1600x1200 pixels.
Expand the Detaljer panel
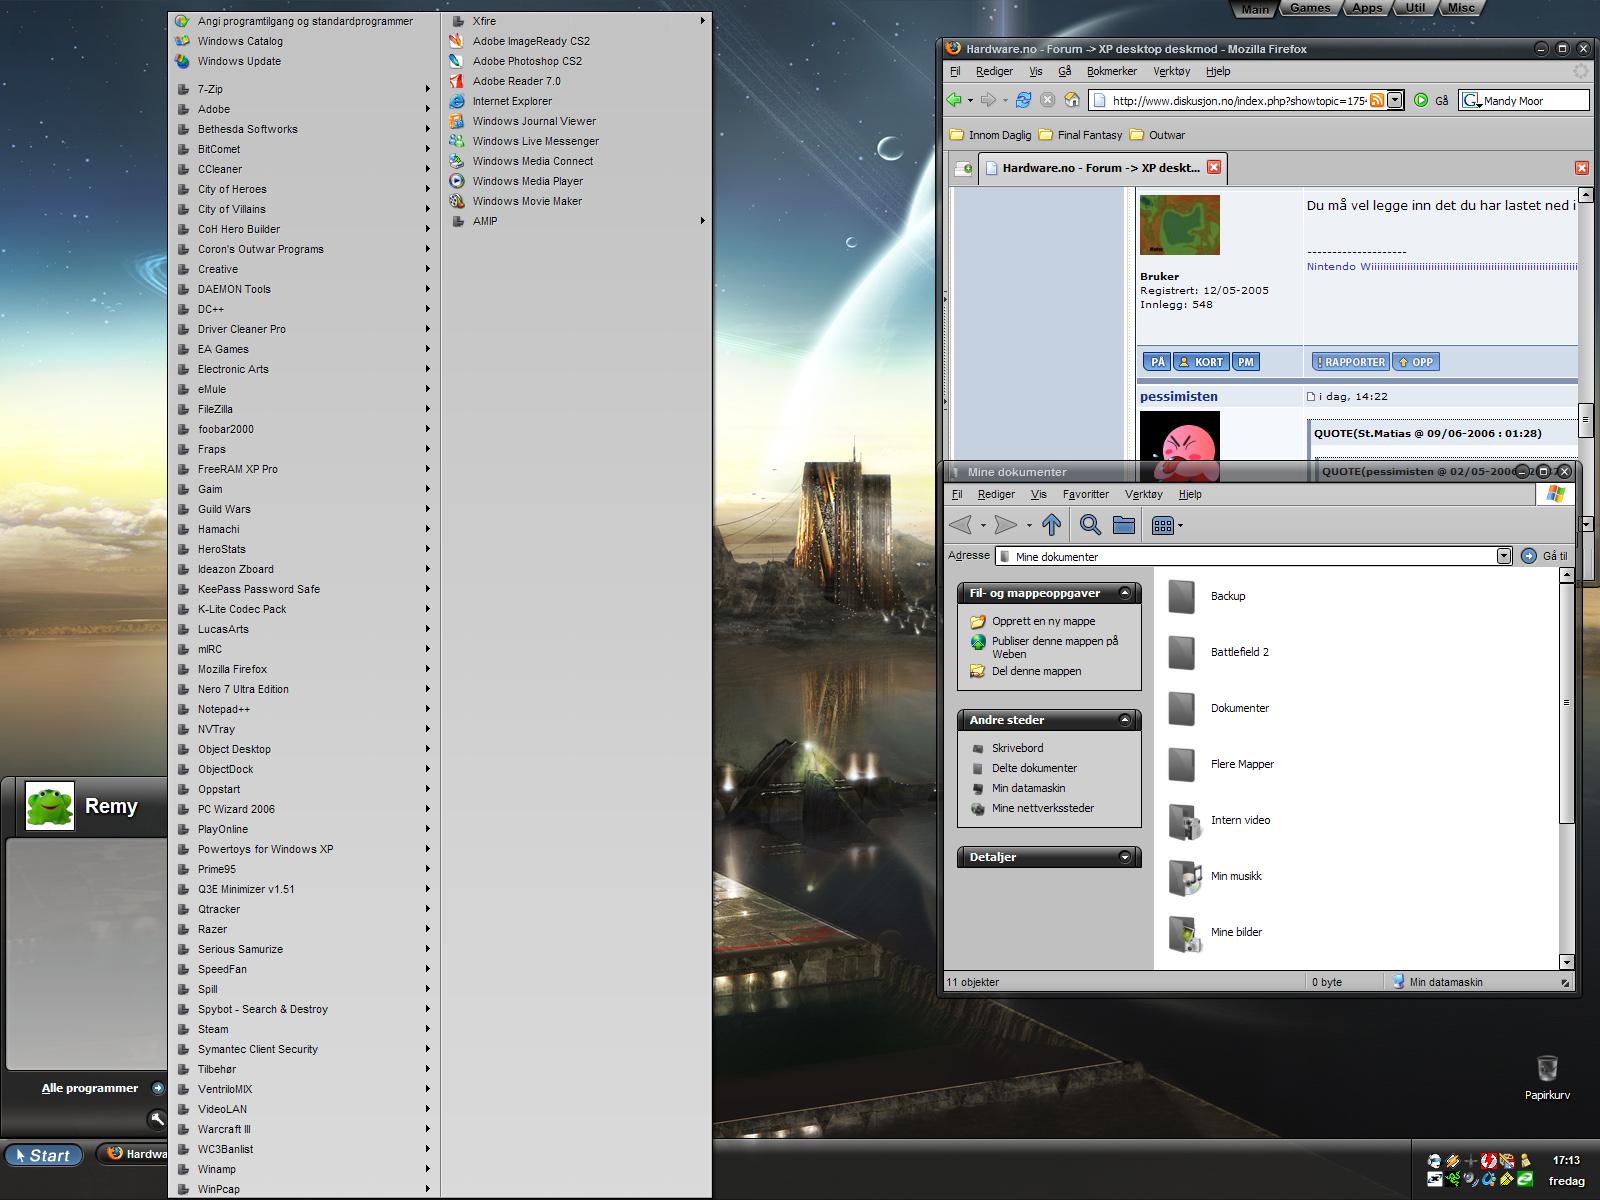tap(1125, 857)
